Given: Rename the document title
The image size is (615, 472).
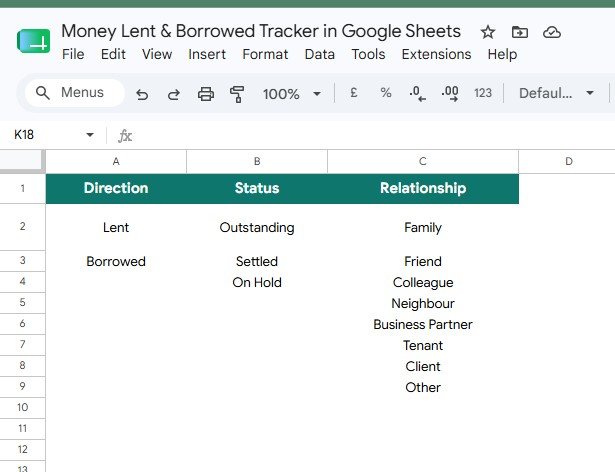Looking at the screenshot, I should [261, 31].
